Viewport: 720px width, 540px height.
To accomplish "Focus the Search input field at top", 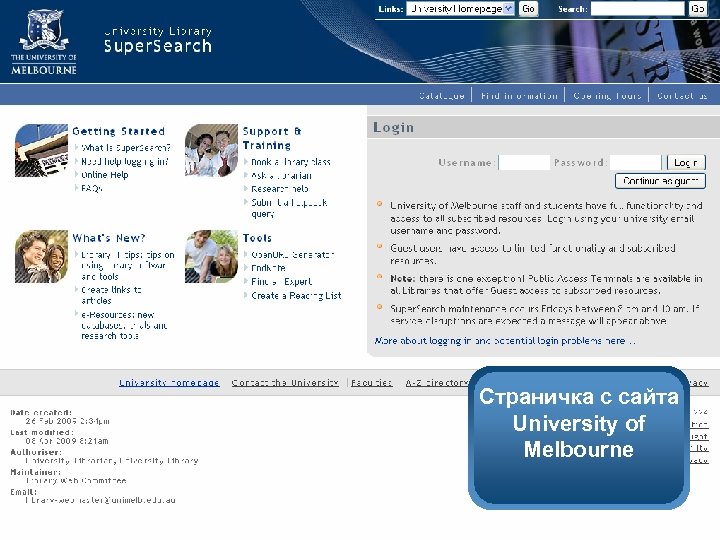I will 637,9.
